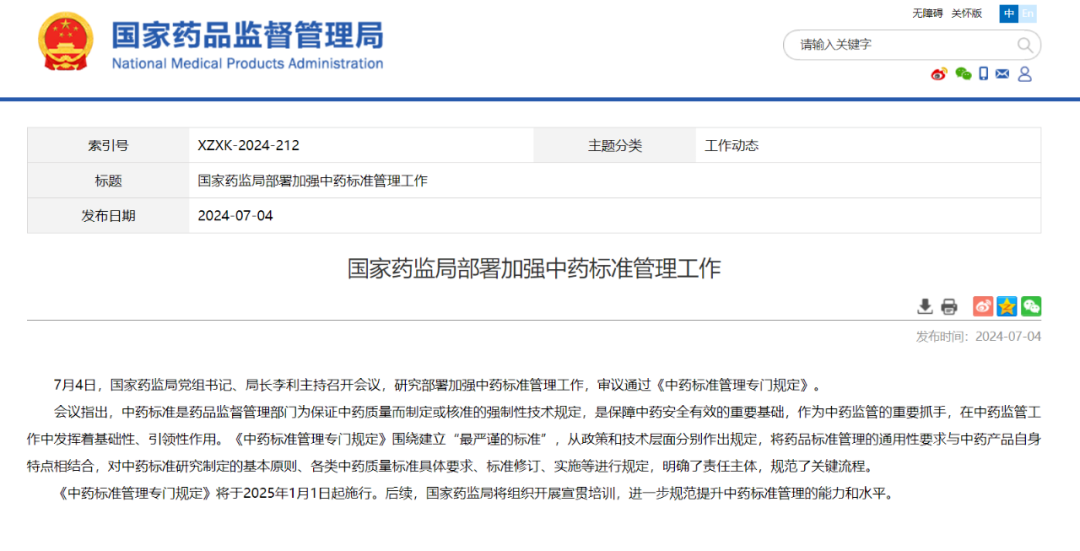Click publish date 2024-07-04 in table
Image resolution: width=1080 pixels, height=551 pixels.
pos(236,216)
